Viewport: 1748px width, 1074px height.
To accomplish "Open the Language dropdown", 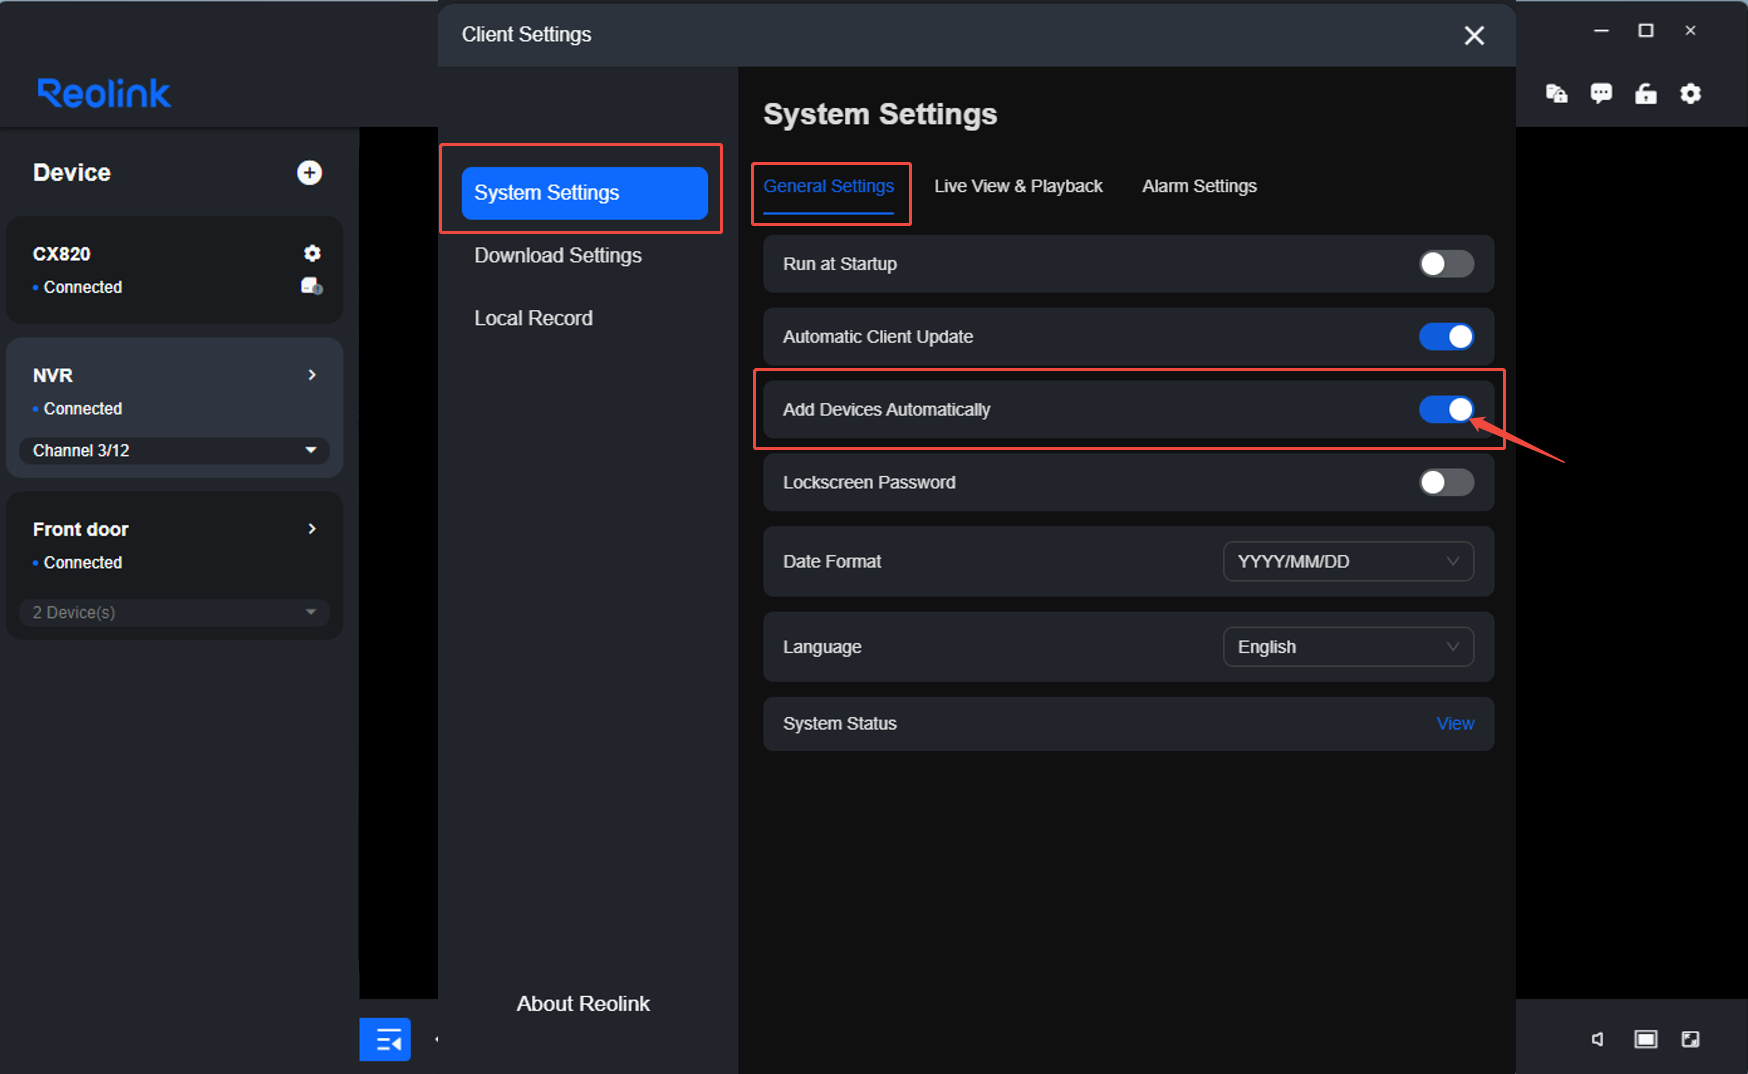I will pyautogui.click(x=1348, y=647).
